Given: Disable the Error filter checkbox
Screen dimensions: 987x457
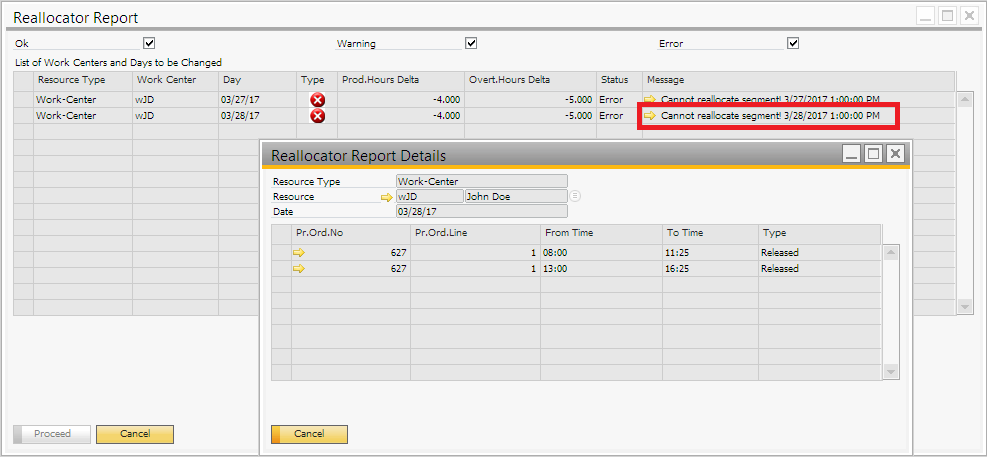Looking at the screenshot, I should pos(793,43).
